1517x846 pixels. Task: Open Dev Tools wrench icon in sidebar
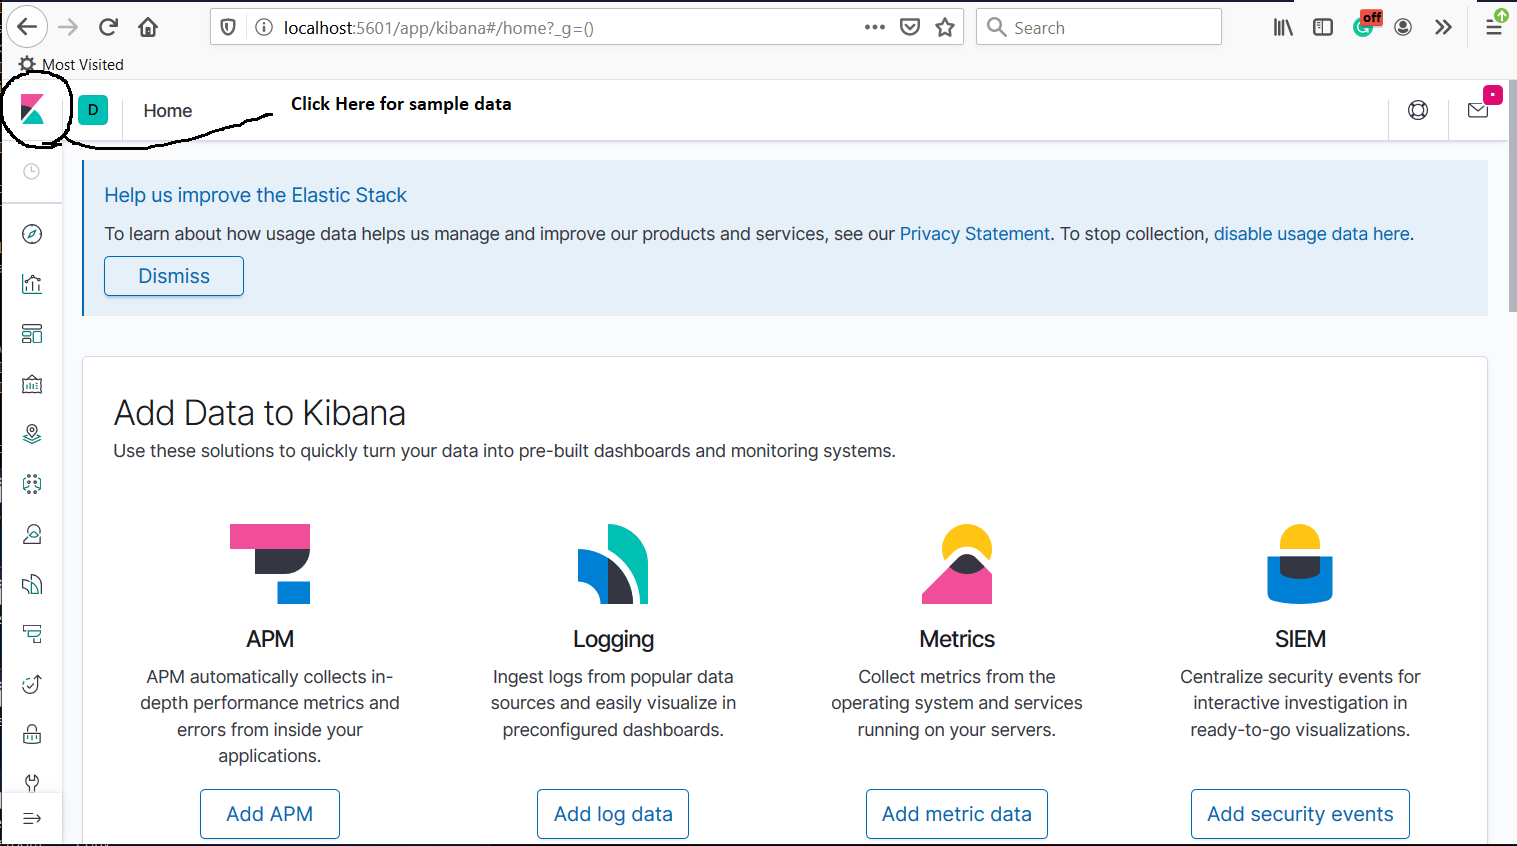(32, 782)
